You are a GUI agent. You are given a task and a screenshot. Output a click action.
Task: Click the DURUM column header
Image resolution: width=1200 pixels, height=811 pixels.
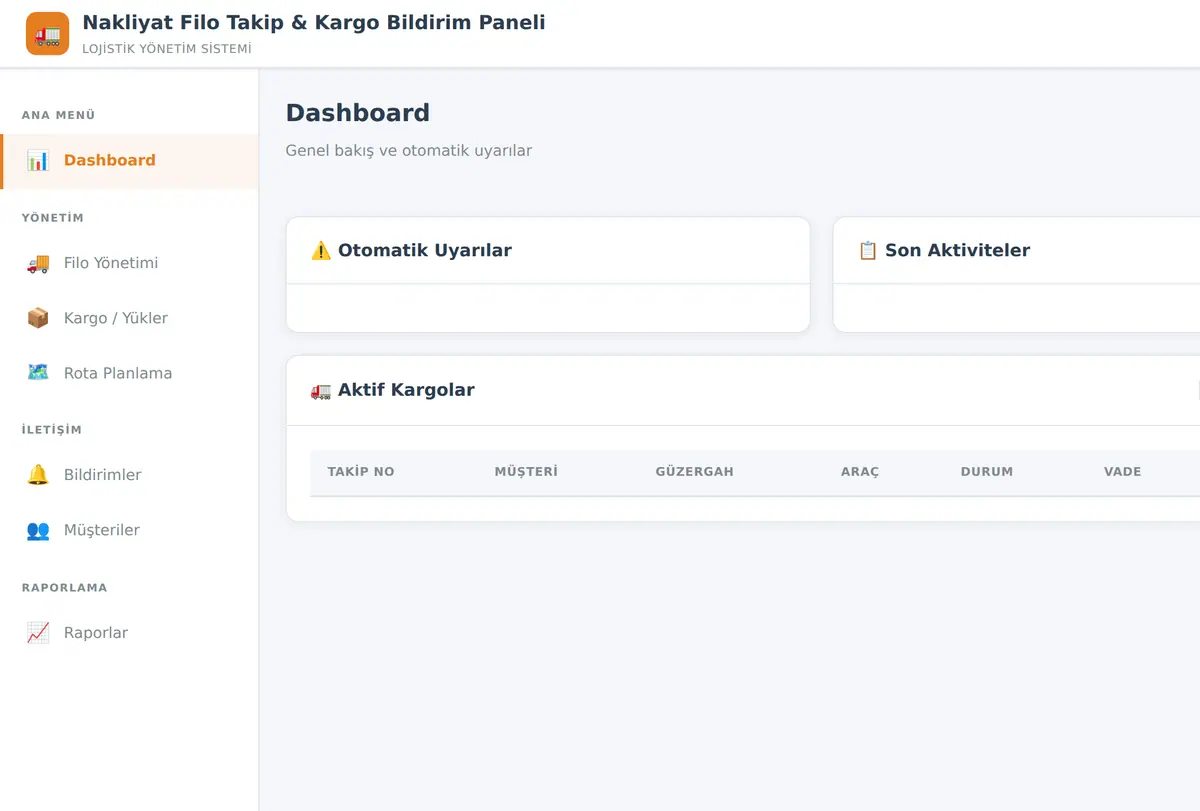click(x=987, y=472)
